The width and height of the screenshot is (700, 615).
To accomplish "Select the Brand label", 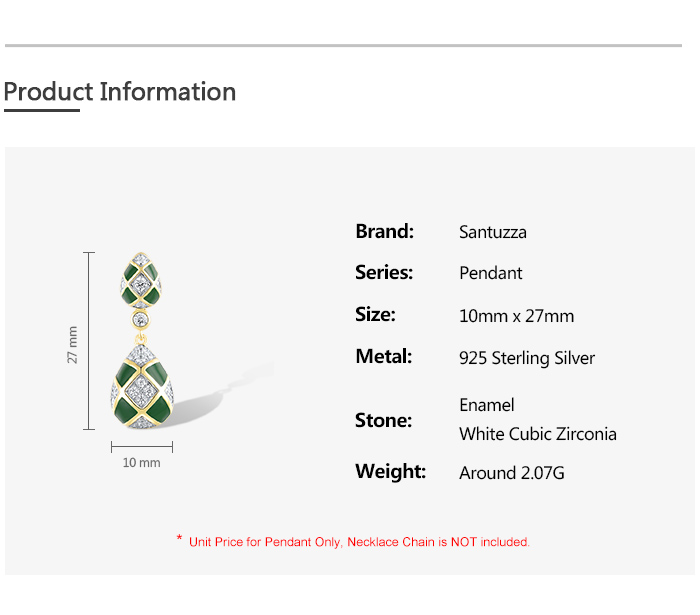I will click(384, 232).
